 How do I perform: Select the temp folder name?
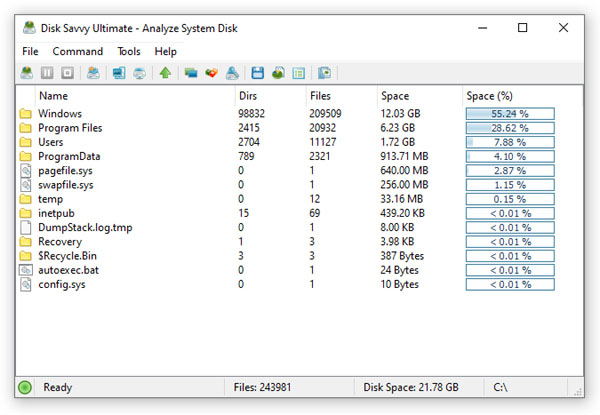click(x=51, y=199)
